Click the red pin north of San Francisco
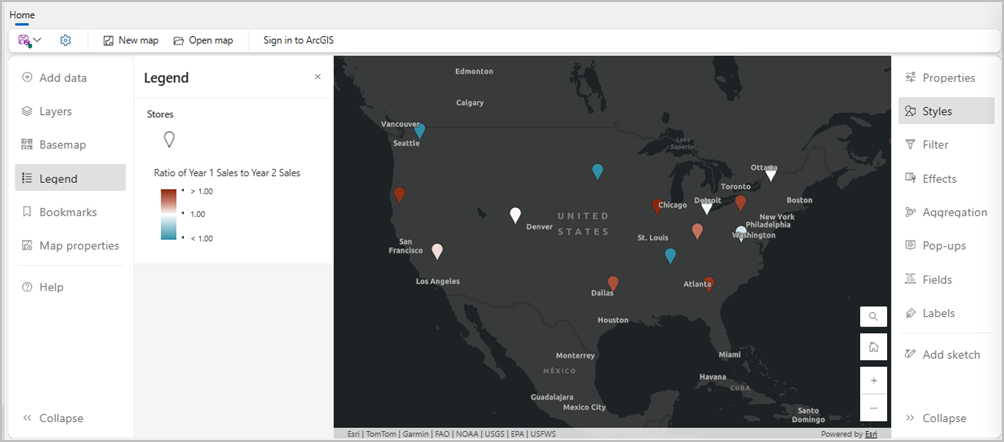The image size is (1004, 442). [x=400, y=195]
